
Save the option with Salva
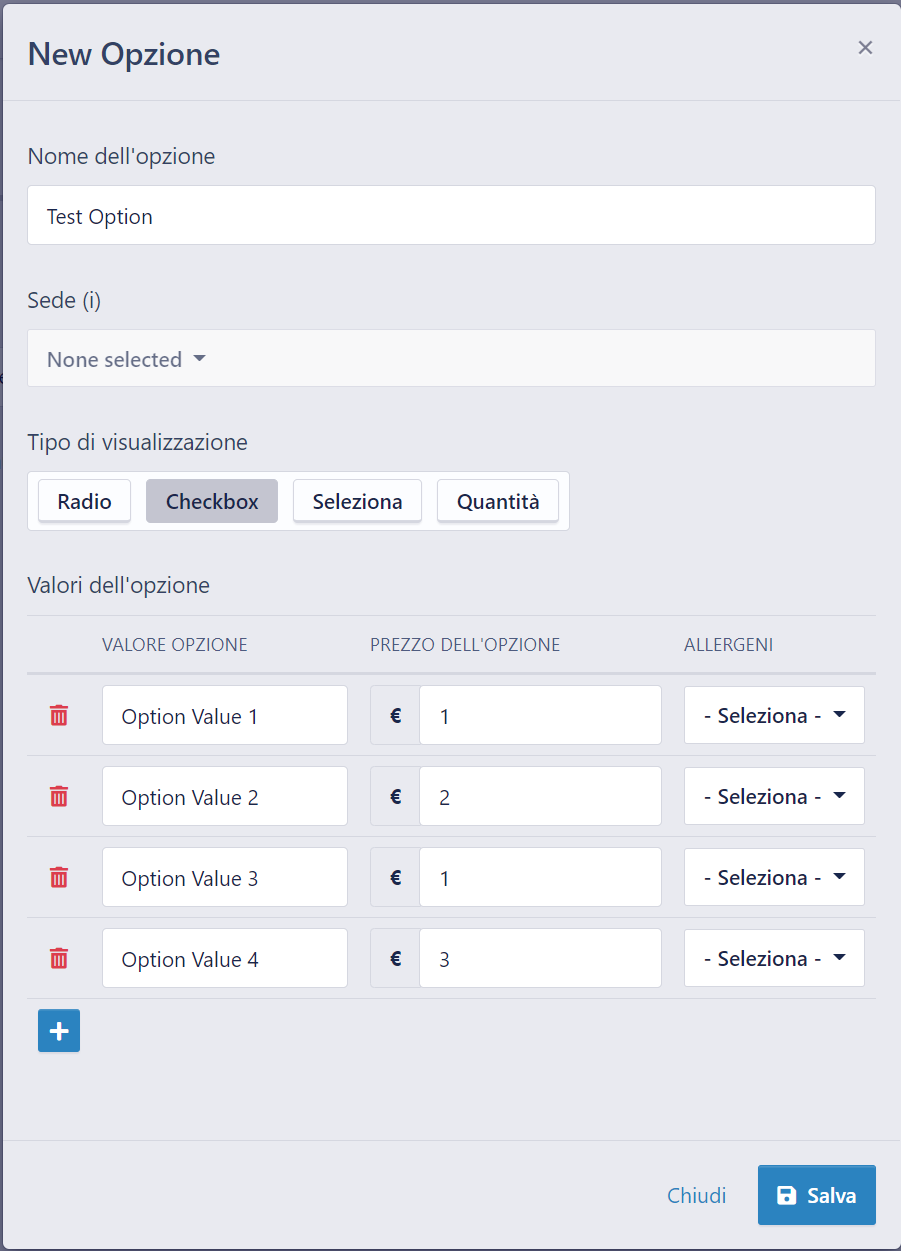817,1195
